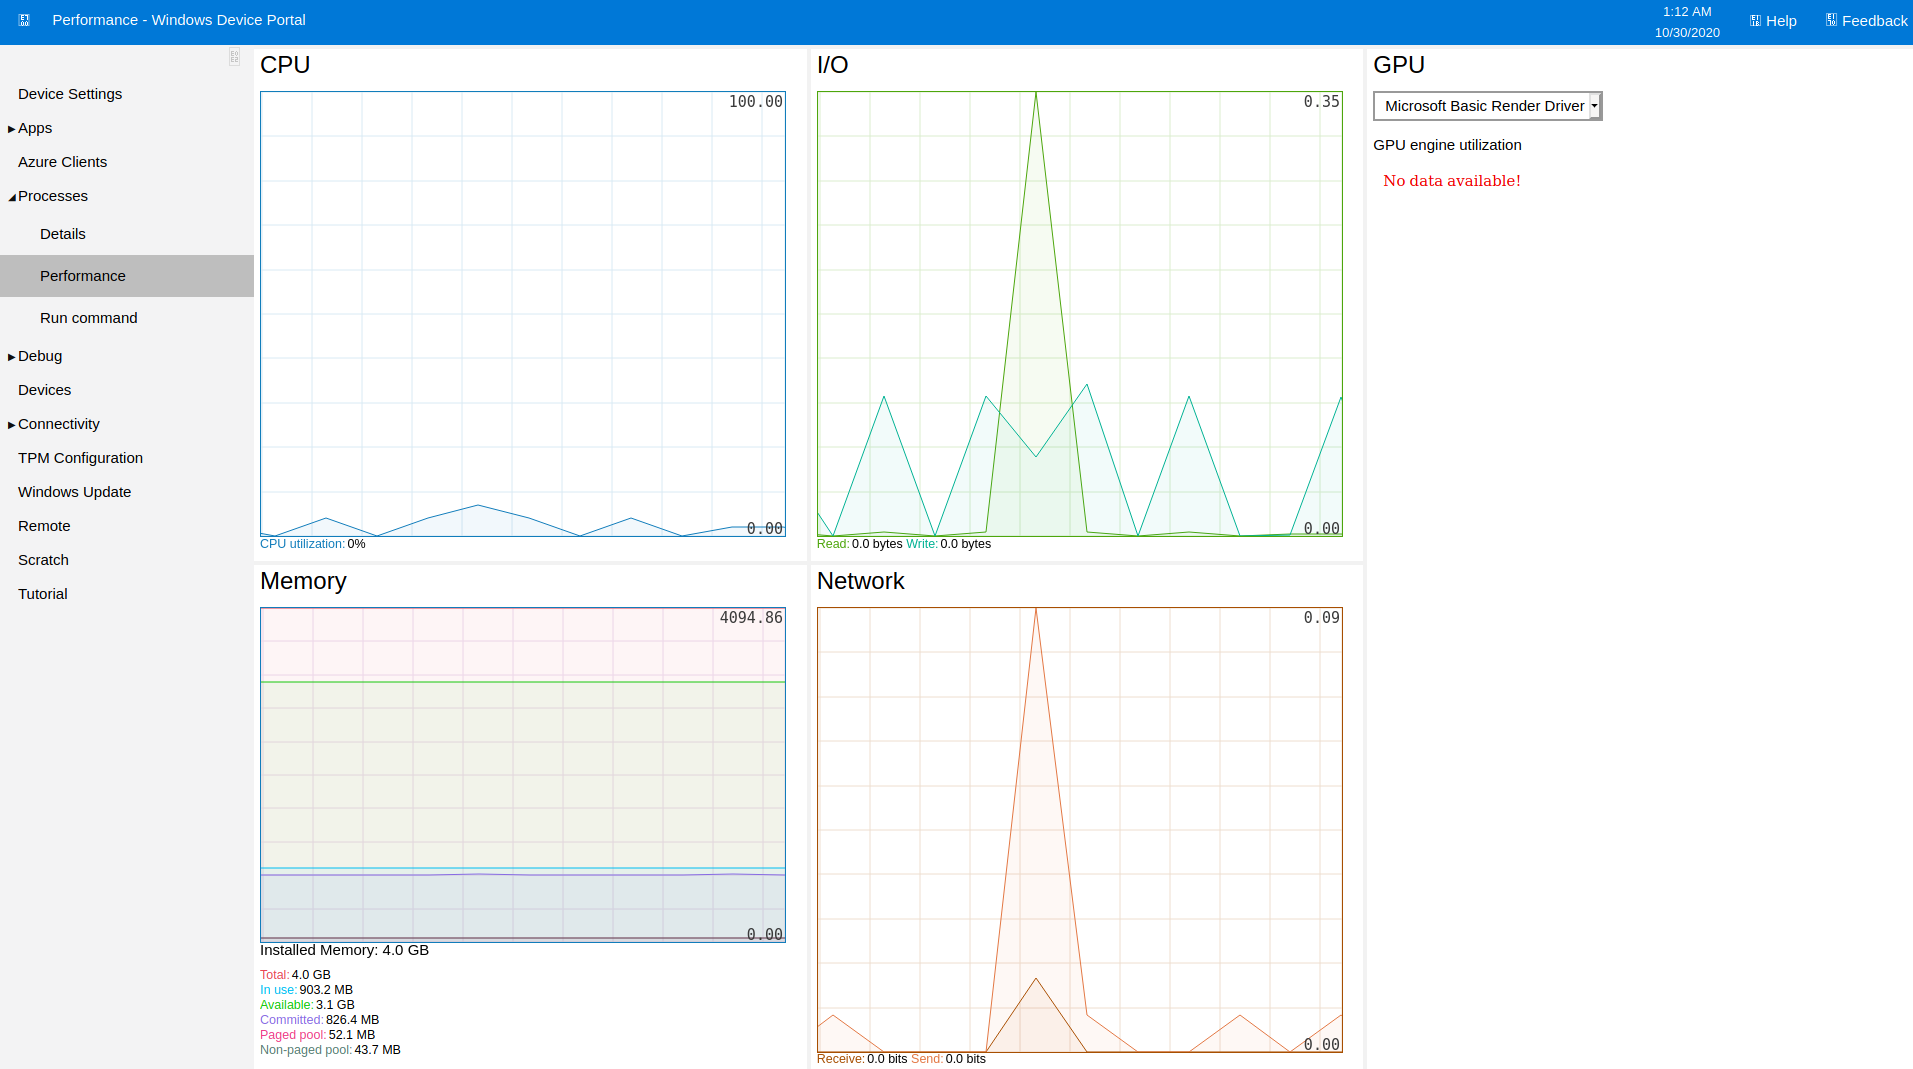Click the Network activity graph
This screenshot has width=1913, height=1069.
point(1079,830)
